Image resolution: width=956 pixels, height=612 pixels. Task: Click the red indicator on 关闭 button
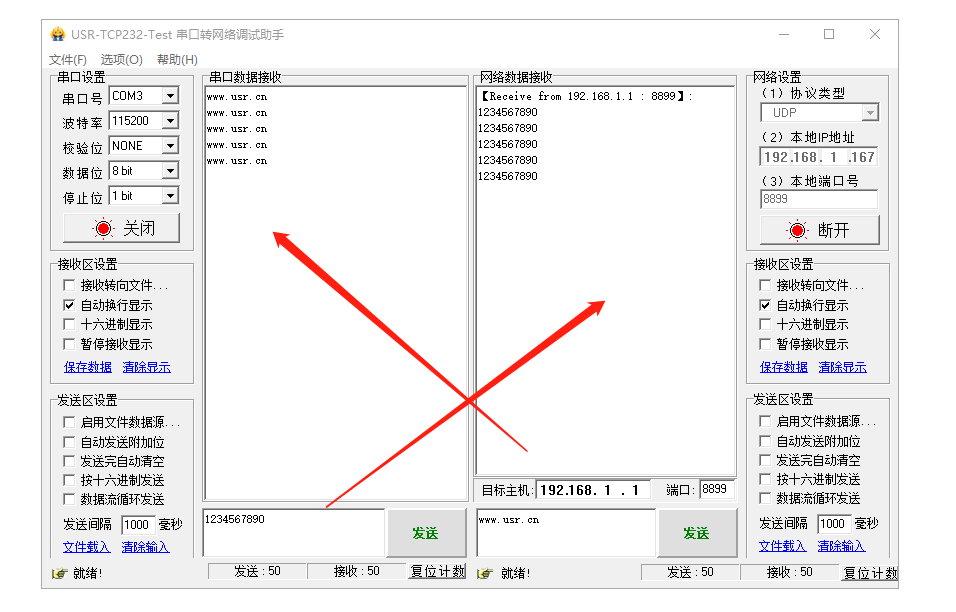[103, 229]
